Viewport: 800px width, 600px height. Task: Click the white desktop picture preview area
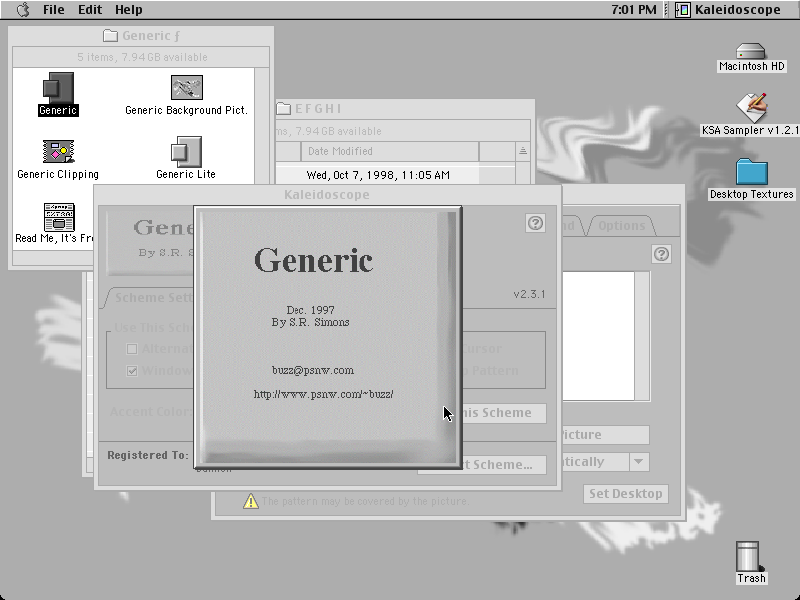(x=598, y=336)
